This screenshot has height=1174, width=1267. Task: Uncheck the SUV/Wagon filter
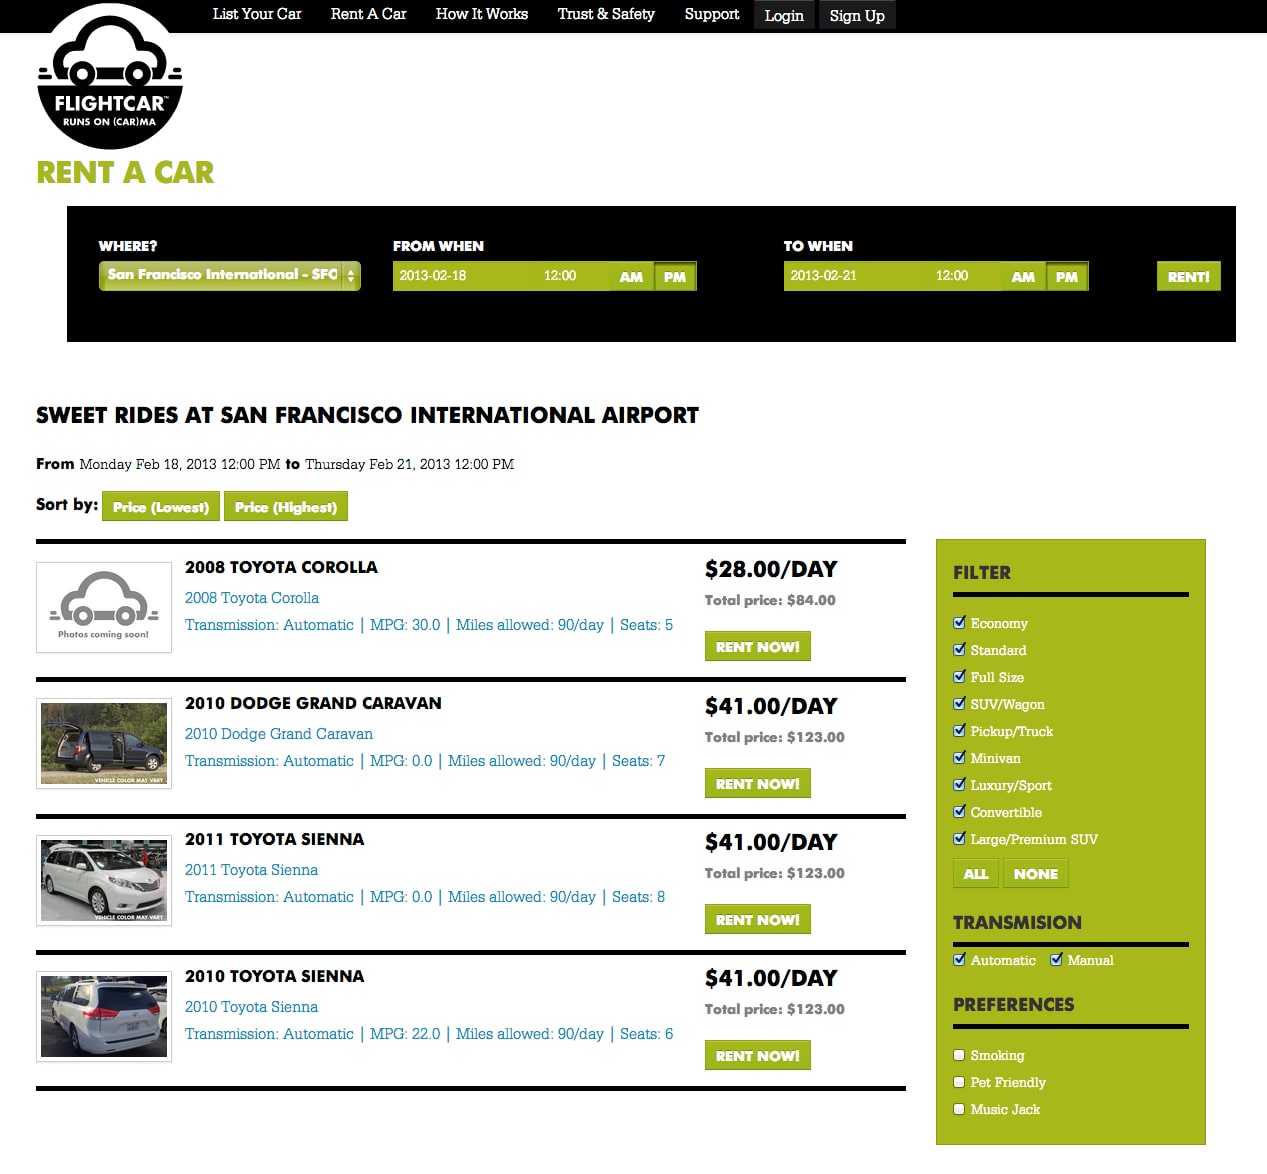pyautogui.click(x=960, y=703)
